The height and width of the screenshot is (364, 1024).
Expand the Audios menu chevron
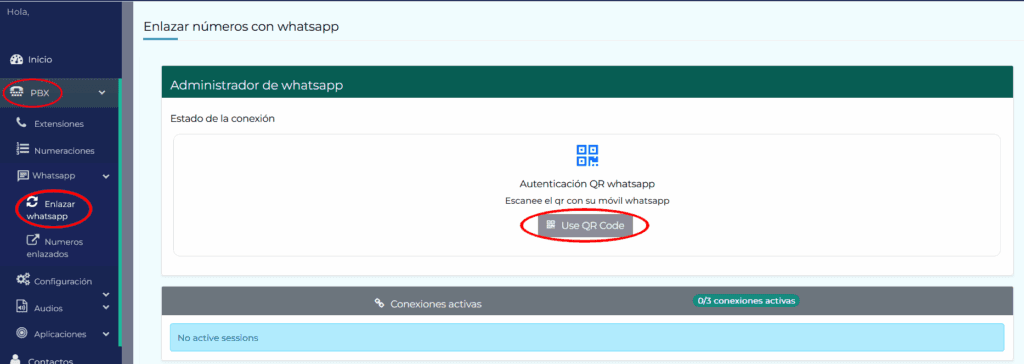106,307
